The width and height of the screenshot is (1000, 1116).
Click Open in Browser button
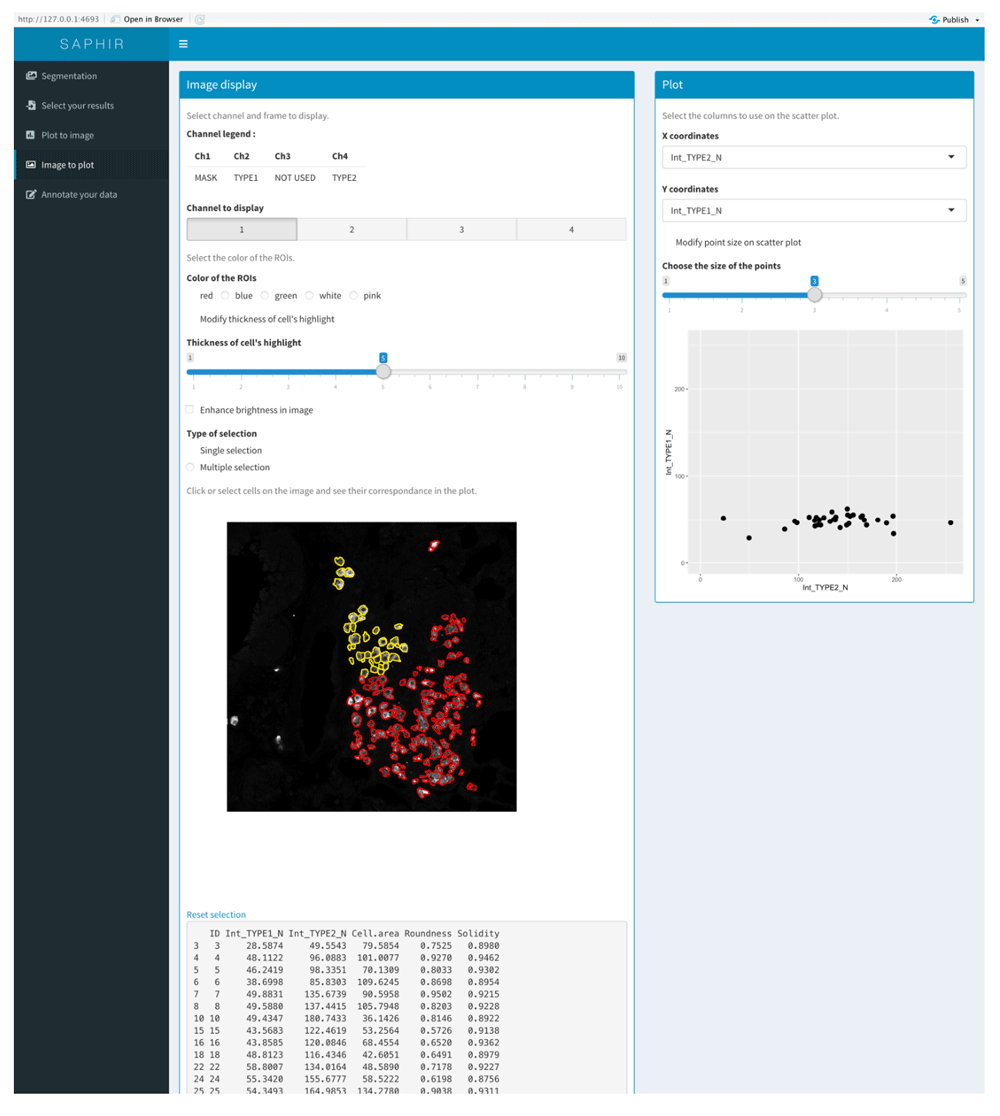point(147,19)
